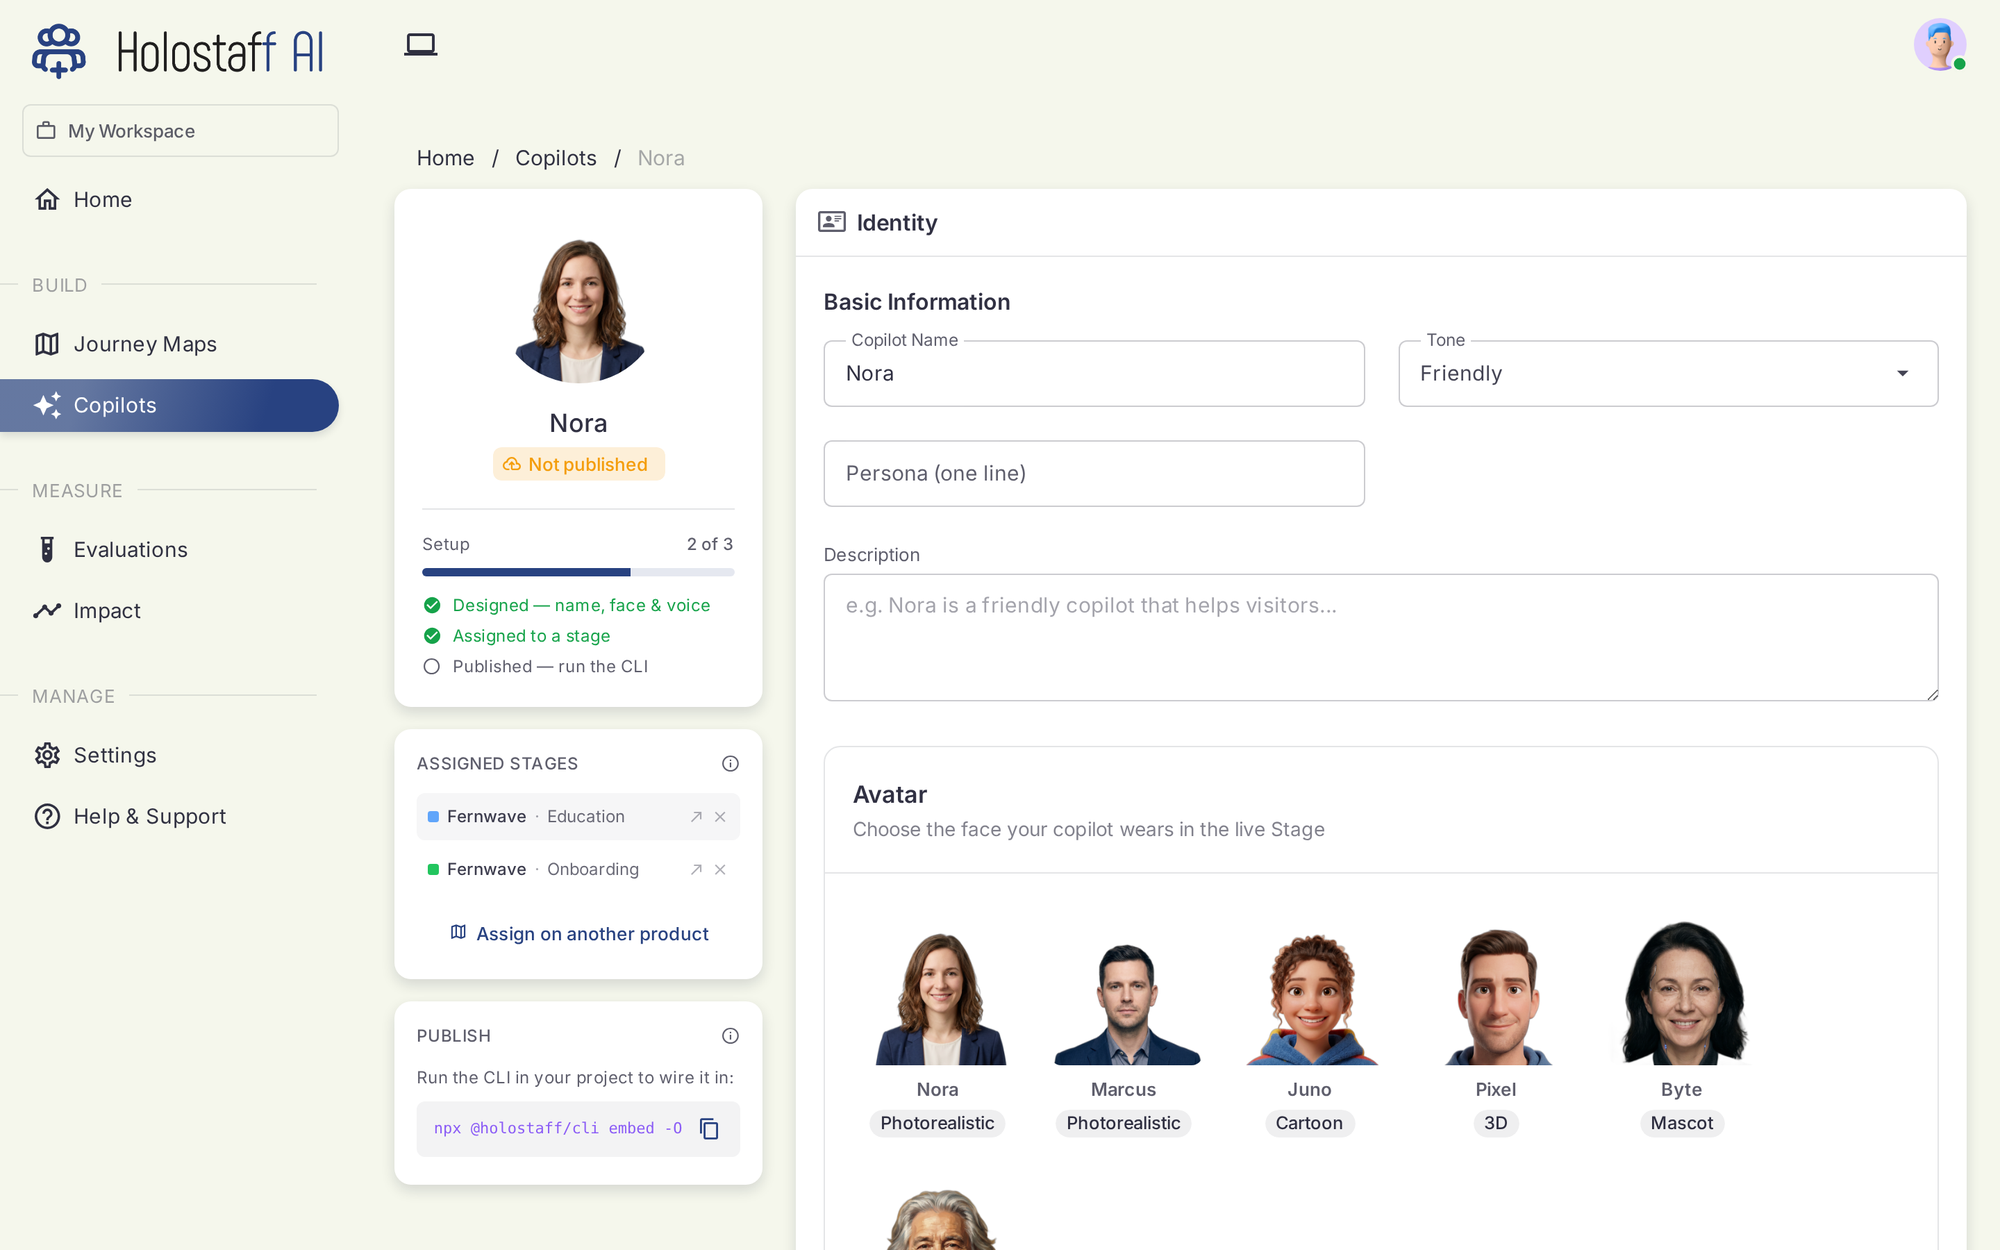2000x1250 pixels.
Task: Click the 'Cartoon' tag under Juno
Action: (x=1309, y=1123)
